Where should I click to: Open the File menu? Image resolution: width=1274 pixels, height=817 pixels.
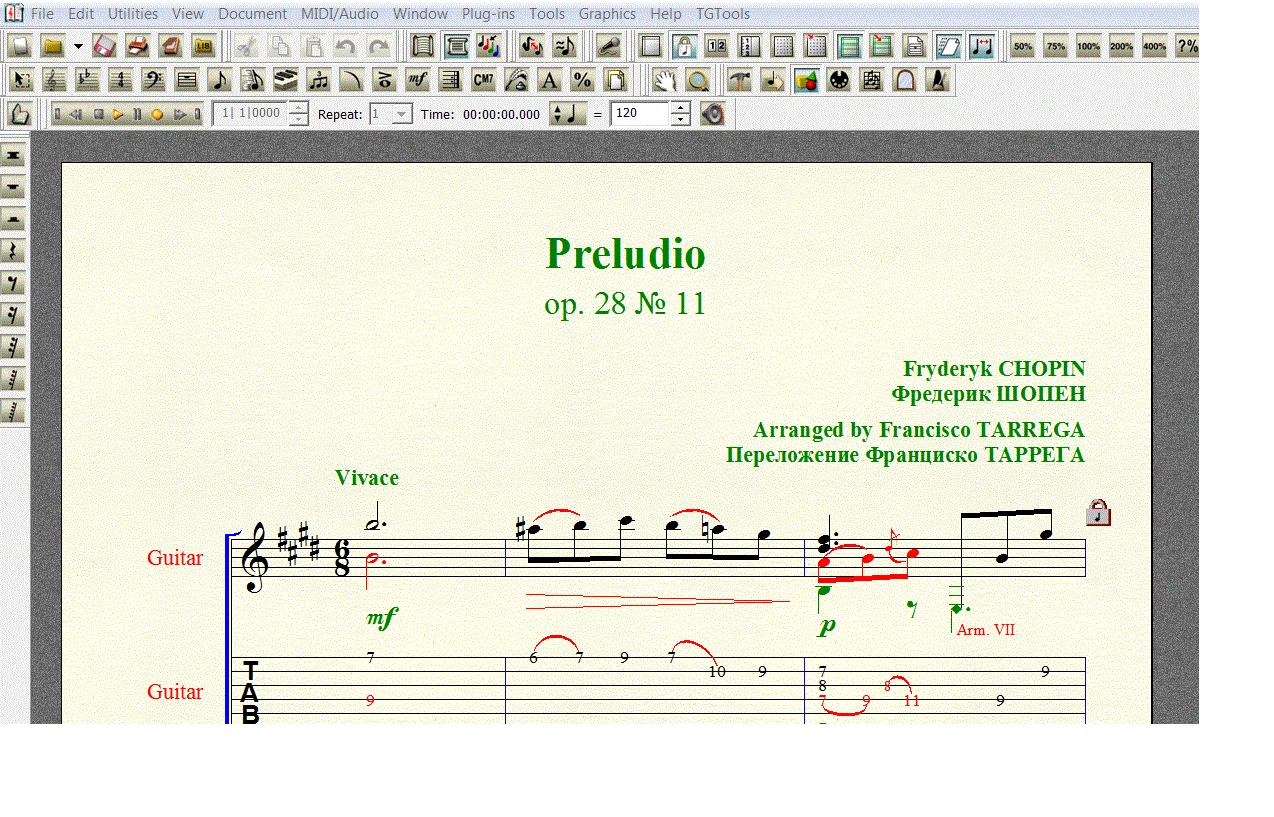pyautogui.click(x=42, y=14)
